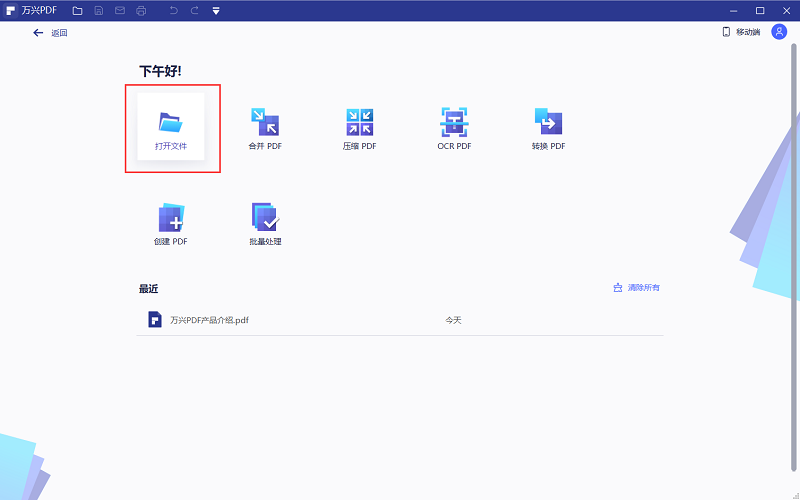Open the 转换 PDF convert tool
800x500 pixels.
pos(548,128)
